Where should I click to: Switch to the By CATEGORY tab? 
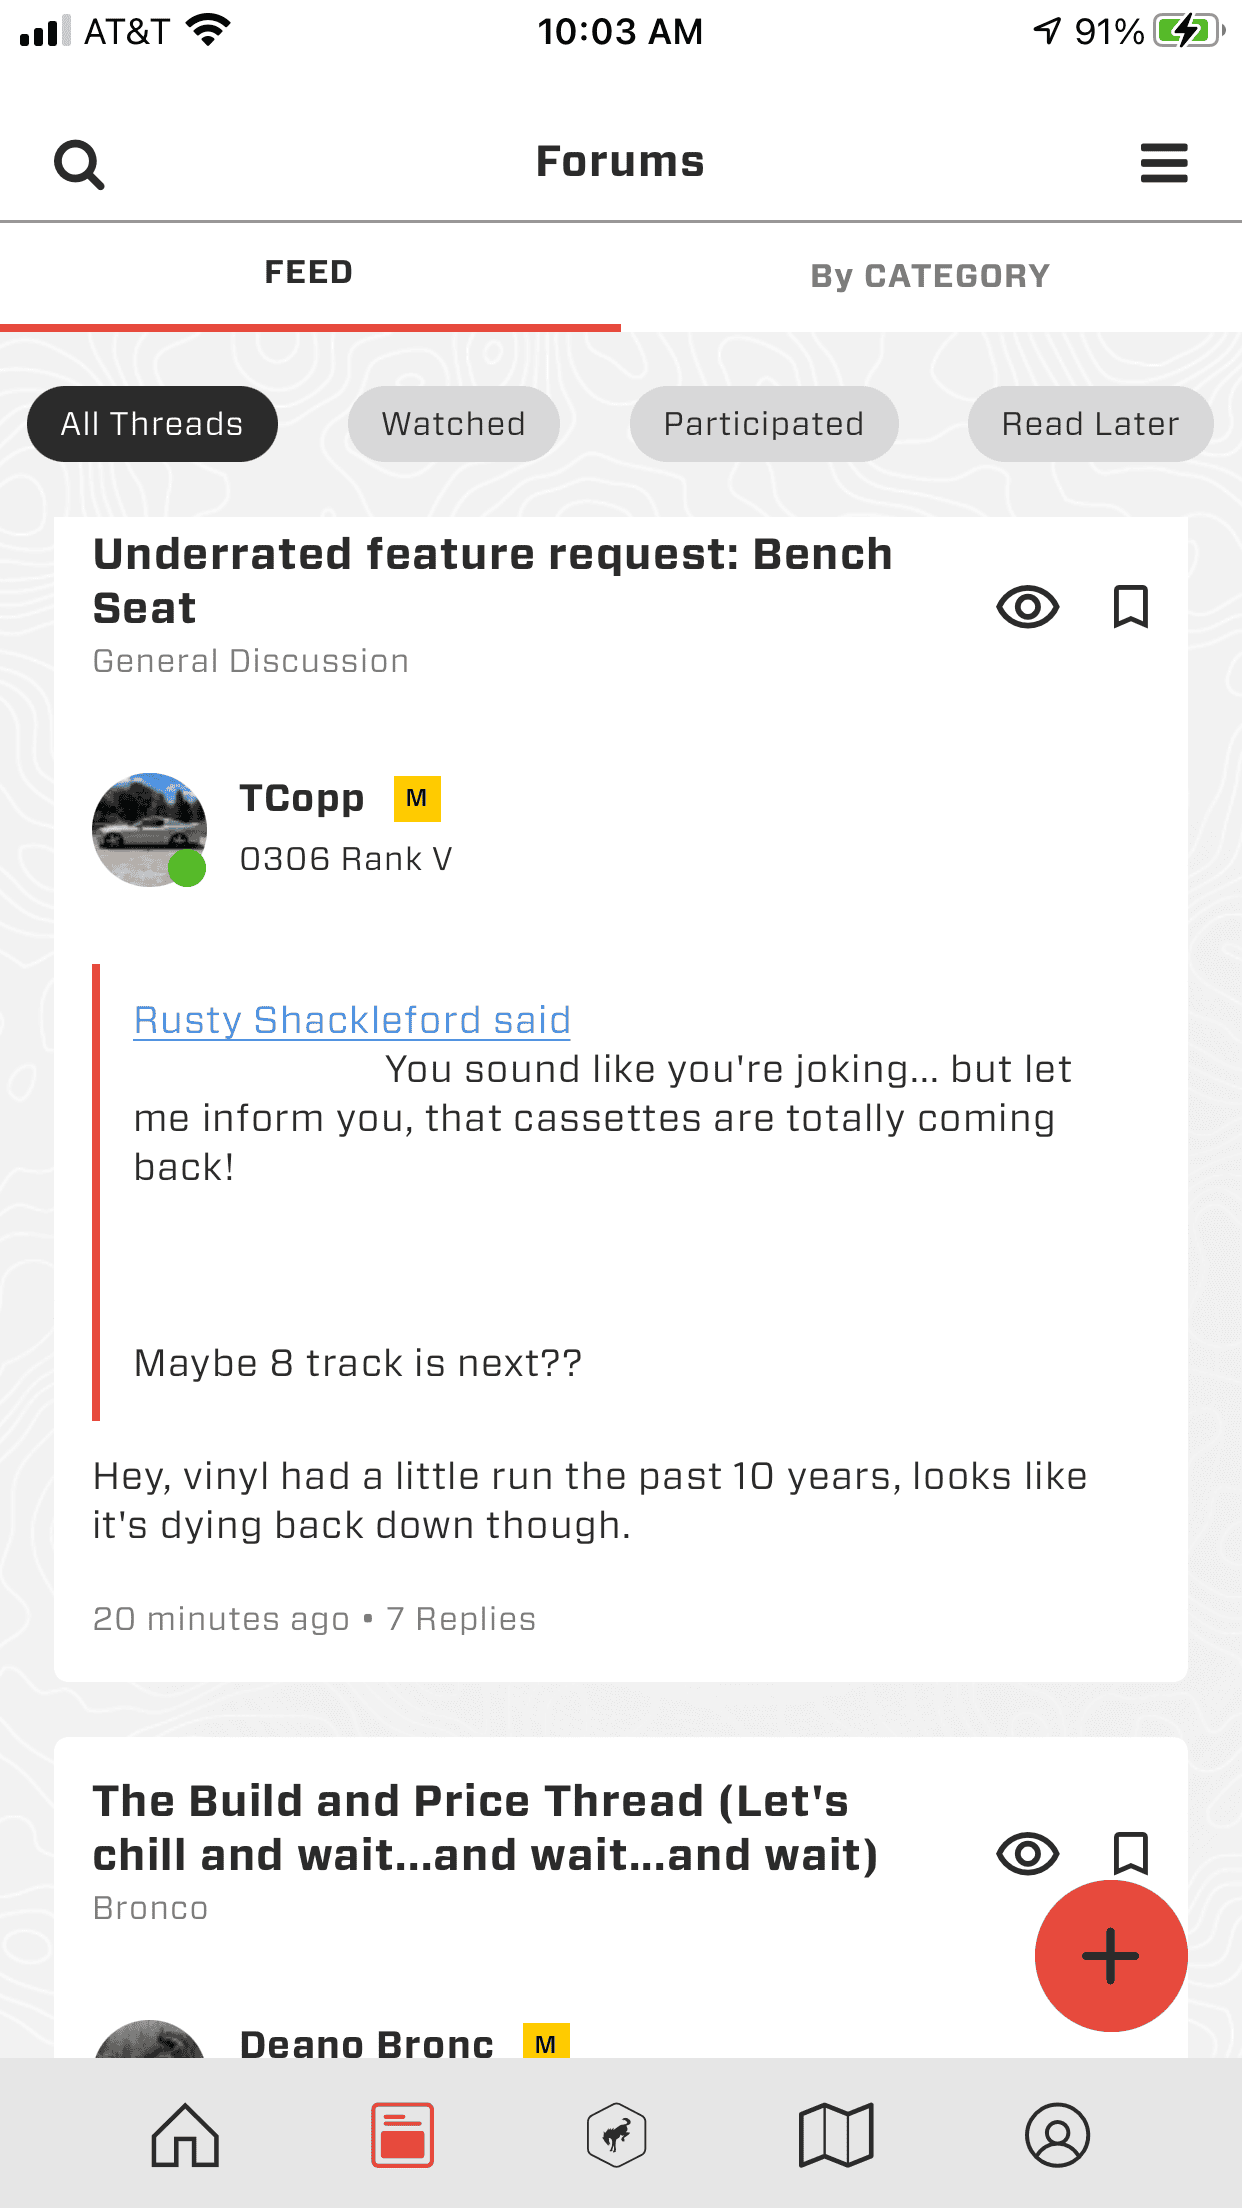click(930, 276)
